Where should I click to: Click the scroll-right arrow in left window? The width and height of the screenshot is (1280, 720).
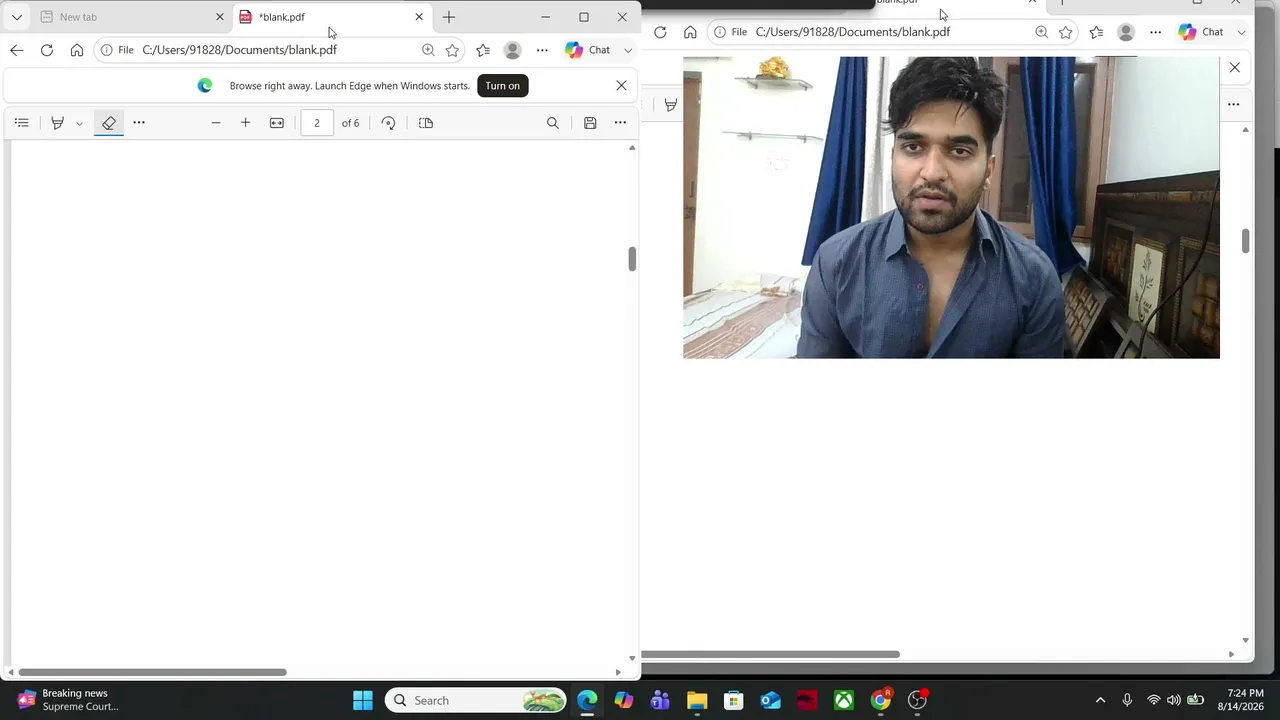pyautogui.click(x=618, y=672)
